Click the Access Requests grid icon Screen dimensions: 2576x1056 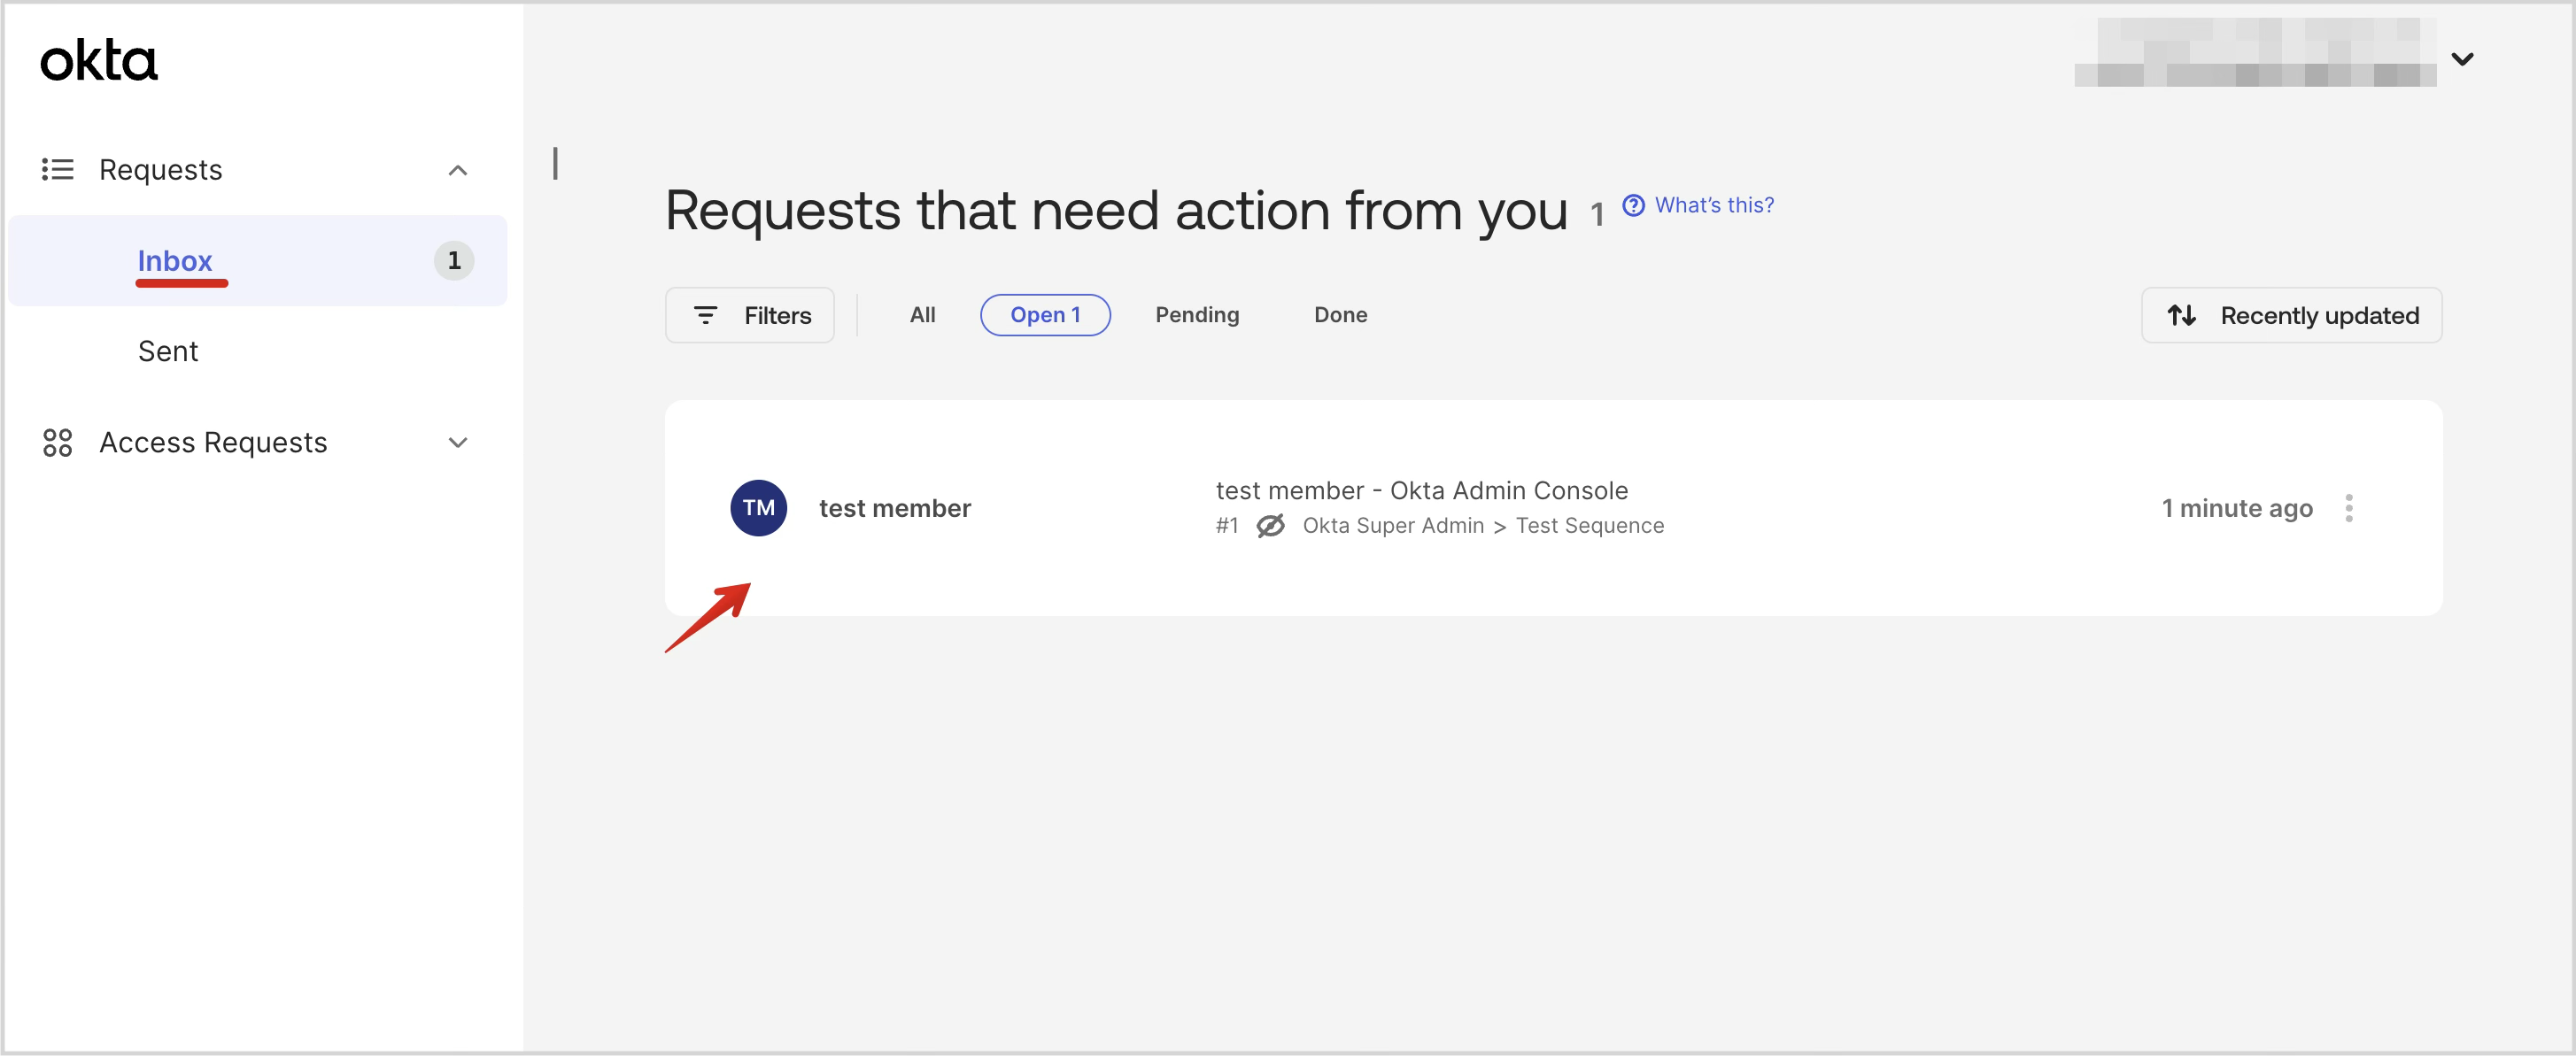click(58, 442)
